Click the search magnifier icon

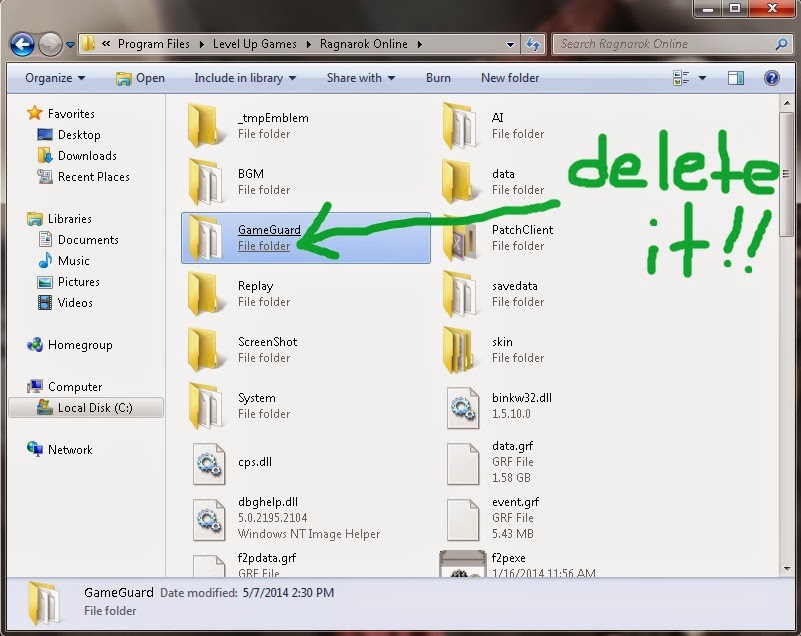tap(781, 44)
